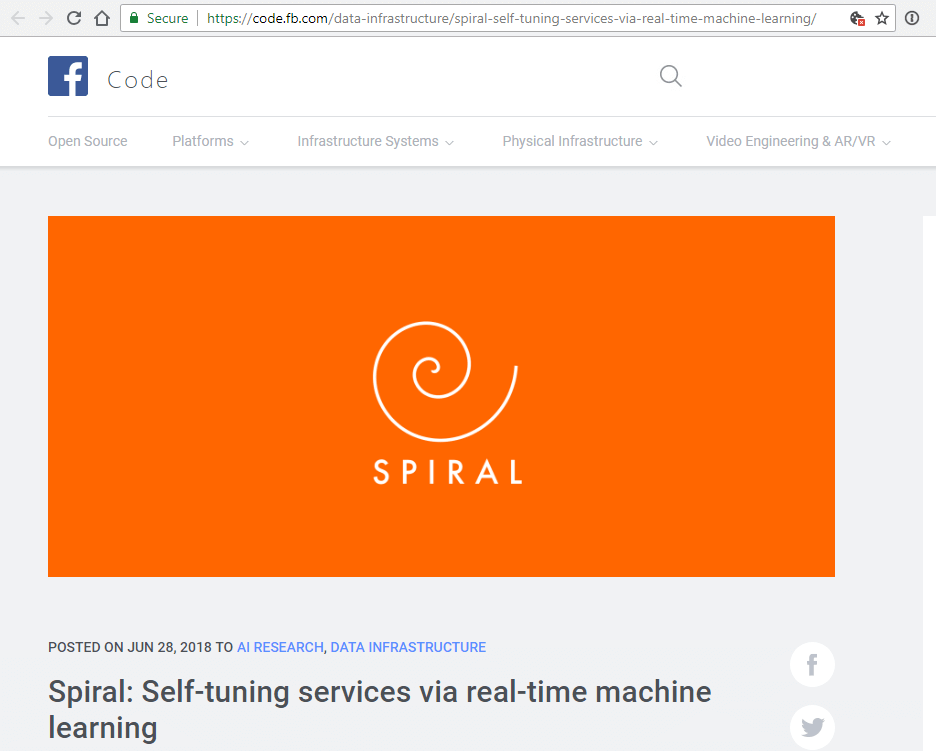Screen dimensions: 936x751
Task: Open the Infrastructure Systems dropdown
Action: [369, 141]
